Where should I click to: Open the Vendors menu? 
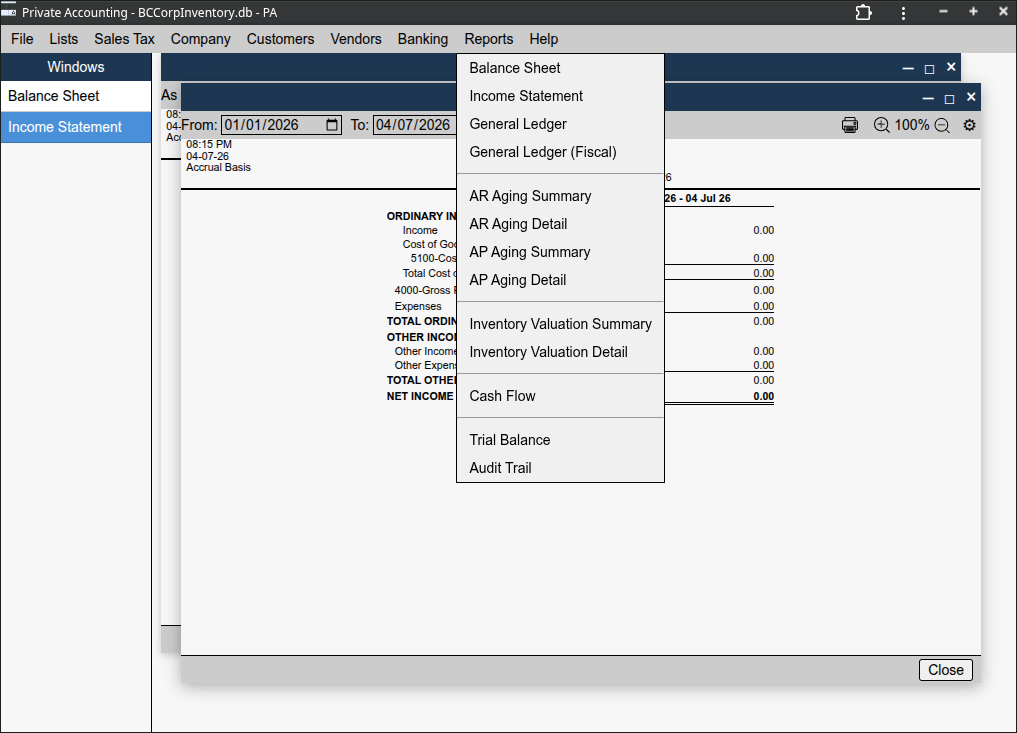point(355,39)
